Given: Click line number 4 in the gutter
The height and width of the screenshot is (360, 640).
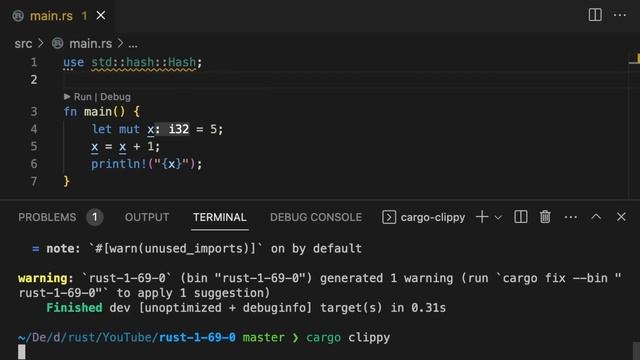Looking at the screenshot, I should (x=34, y=129).
